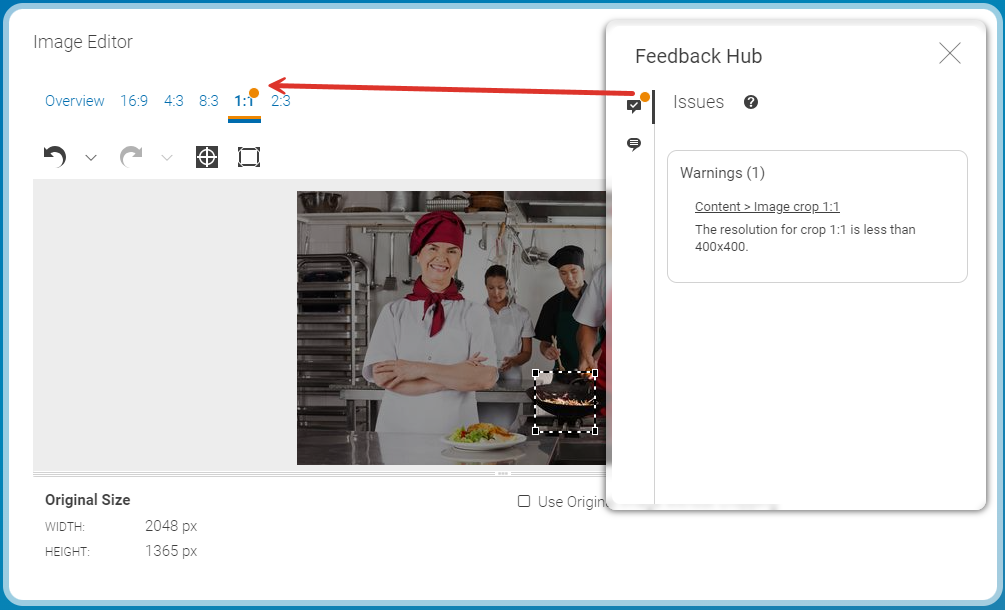The width and height of the screenshot is (1005, 610).
Task: Open the Issues checklist icon in Feedback Hub
Action: (x=633, y=106)
